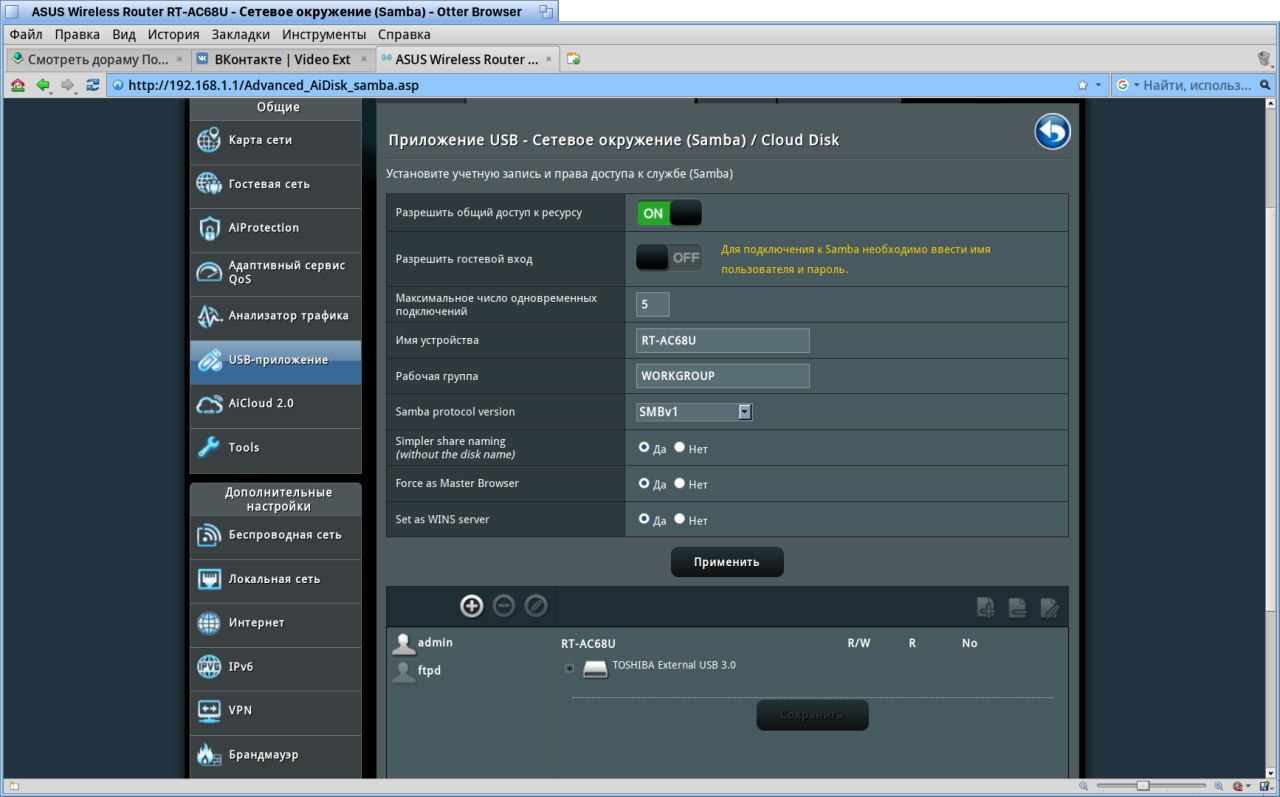Click the Применить apply button
The height and width of the screenshot is (797, 1280).
727,562
